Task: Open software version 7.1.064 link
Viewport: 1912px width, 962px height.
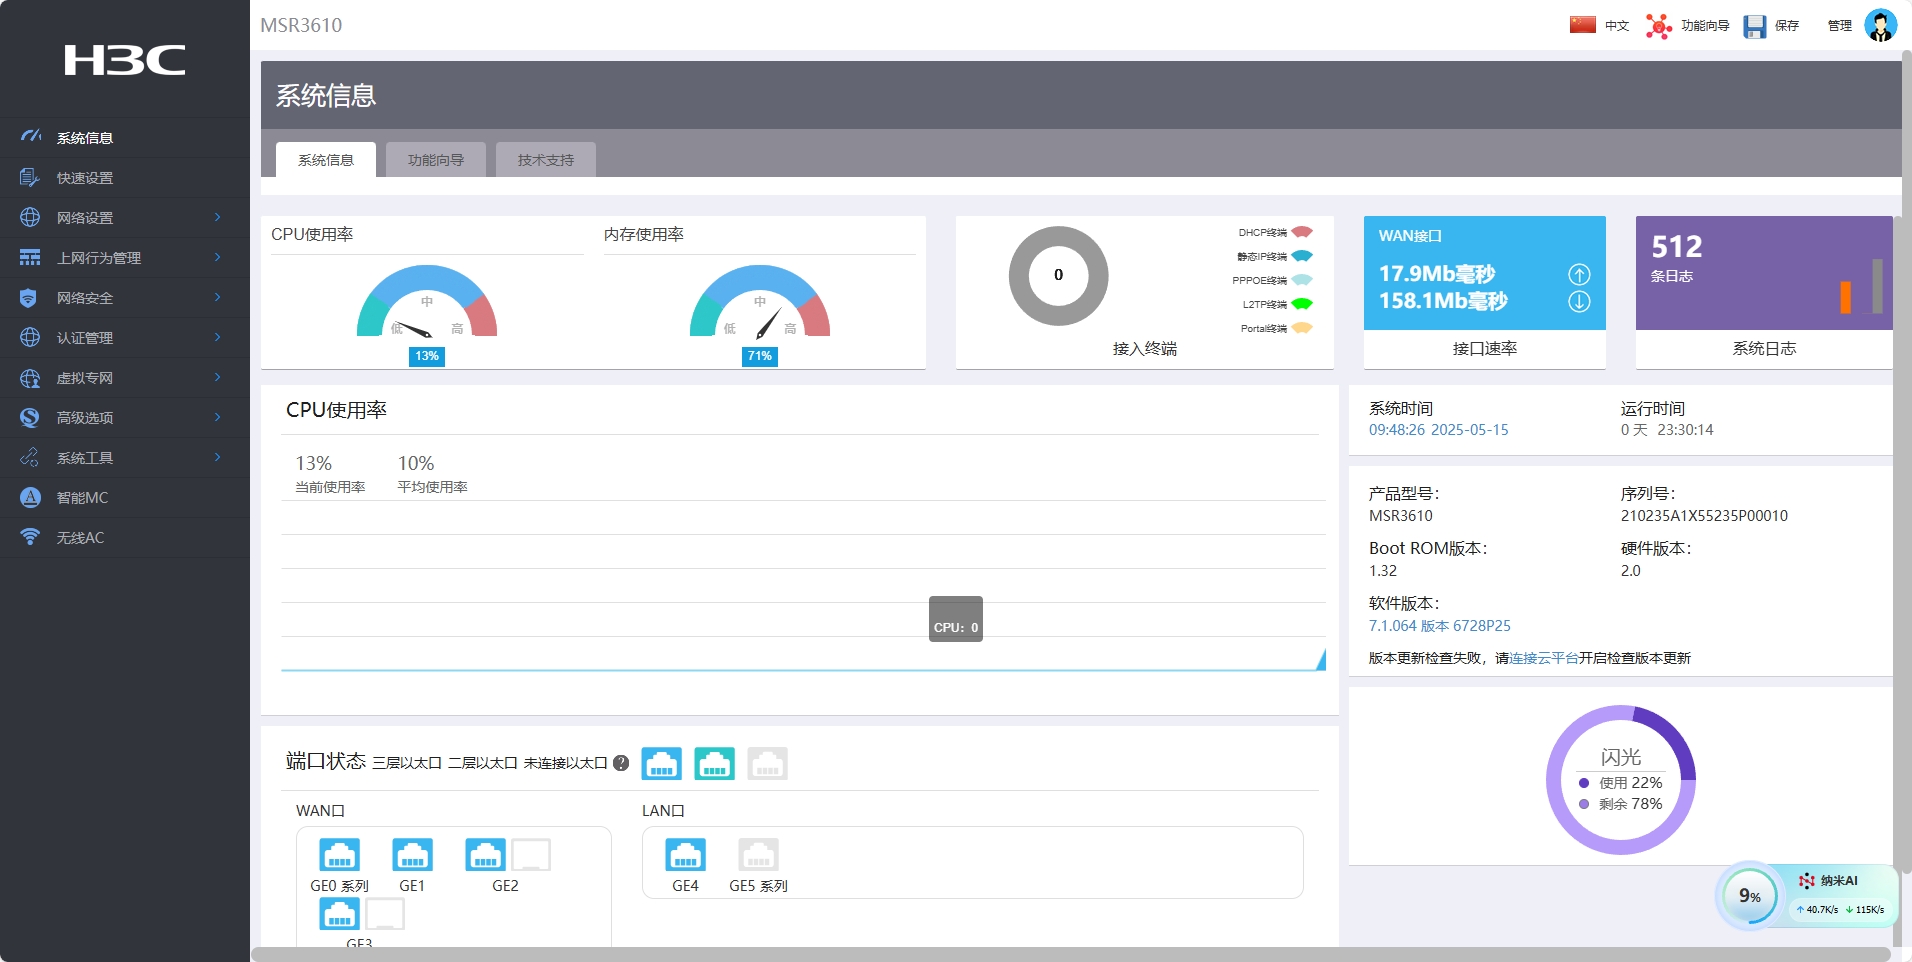Action: [1439, 626]
